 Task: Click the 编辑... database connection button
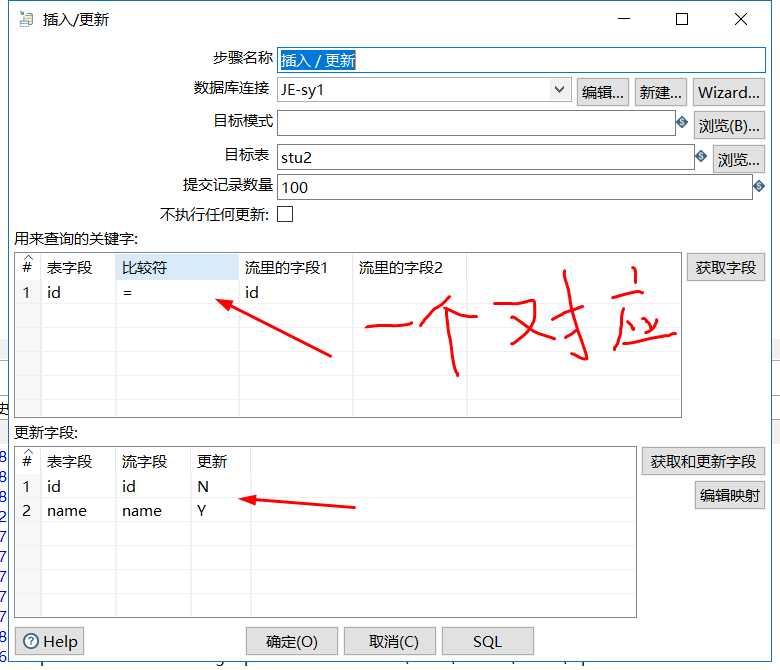tap(603, 92)
